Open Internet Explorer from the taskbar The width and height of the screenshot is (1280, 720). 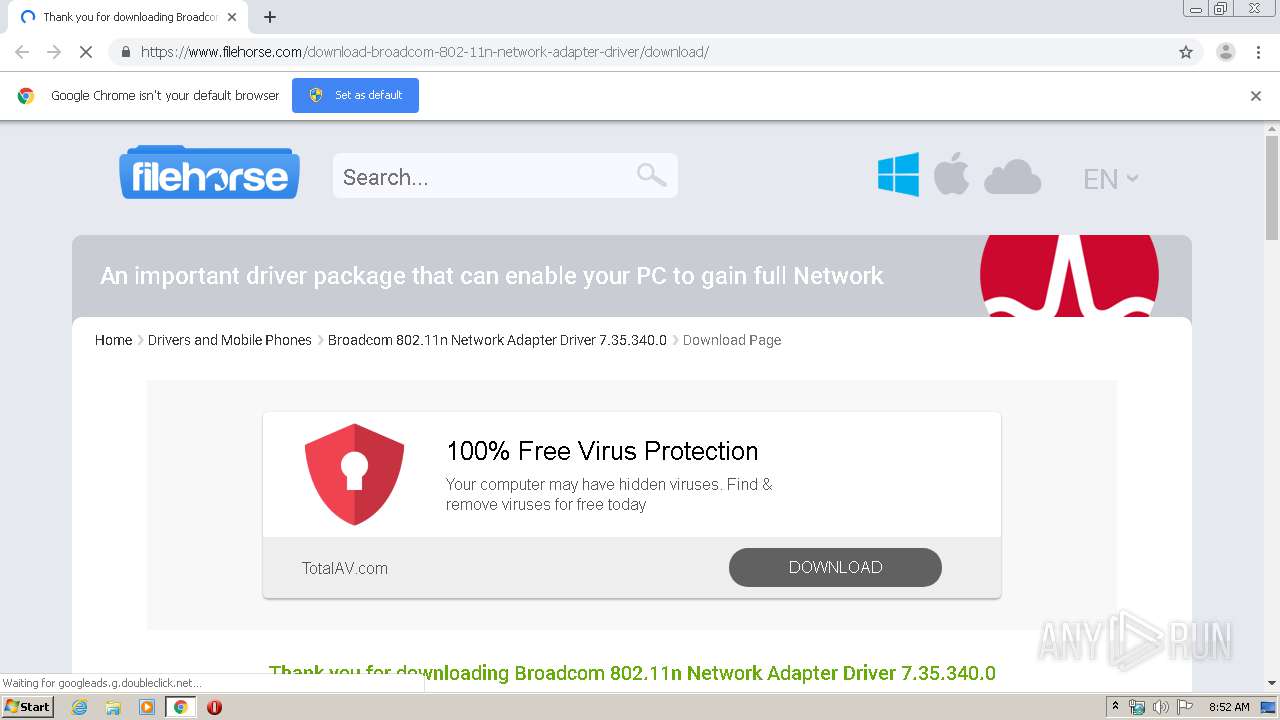[x=80, y=707]
